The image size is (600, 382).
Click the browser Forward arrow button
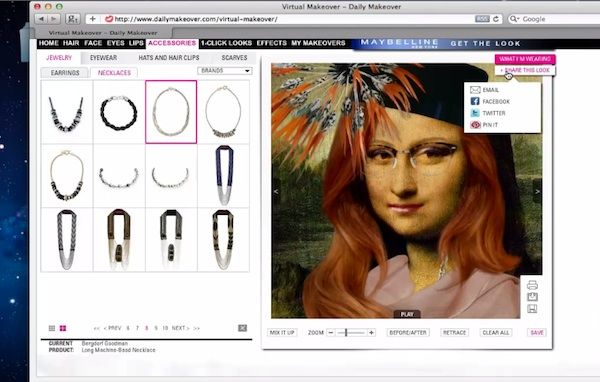[54, 19]
